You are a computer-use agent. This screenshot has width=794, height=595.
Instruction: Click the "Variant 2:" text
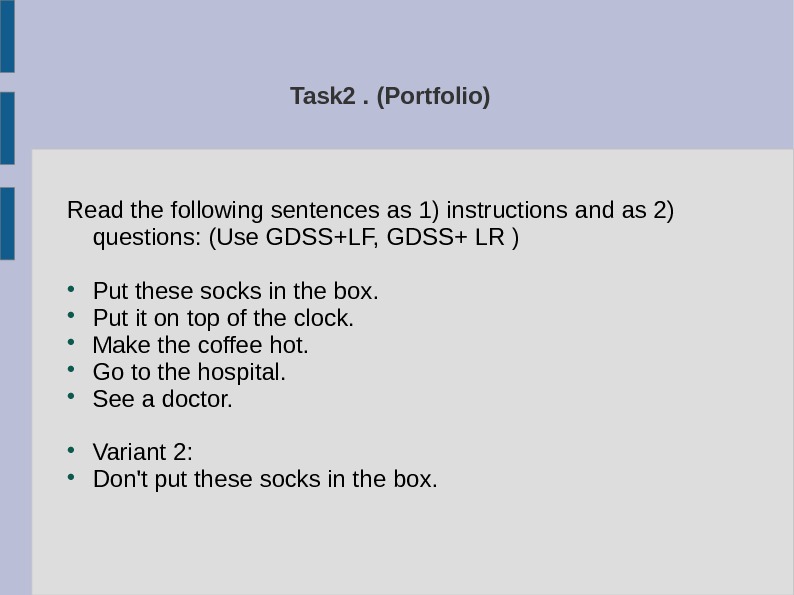click(142, 452)
